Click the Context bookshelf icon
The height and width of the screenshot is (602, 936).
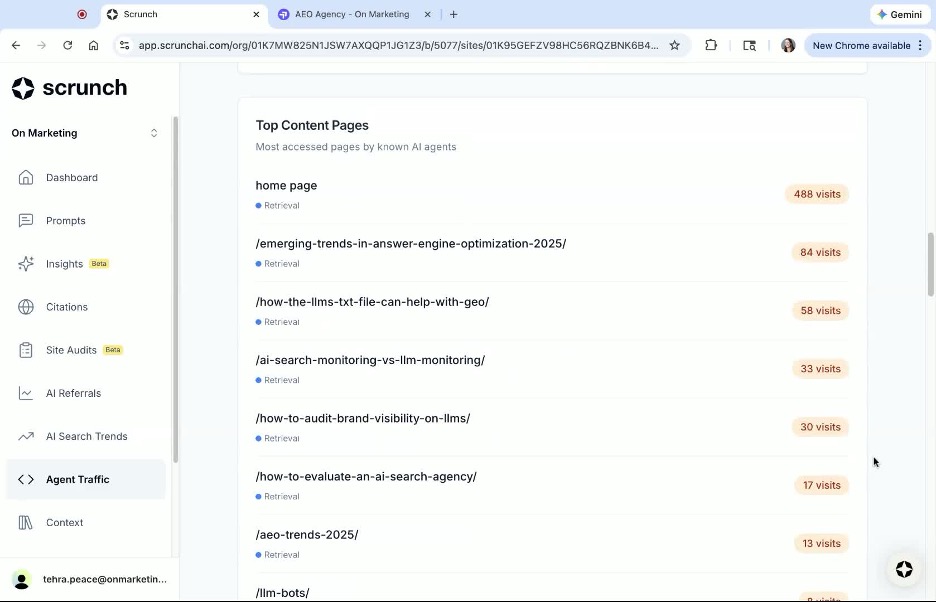27,522
